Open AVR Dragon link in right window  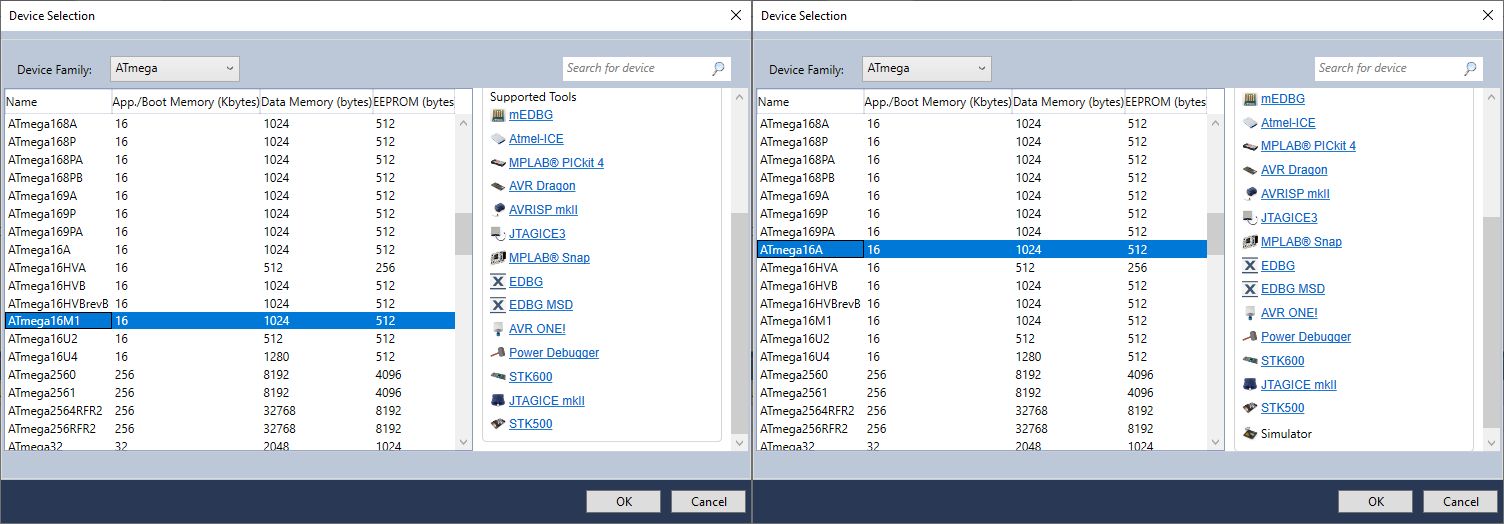[x=1294, y=170]
